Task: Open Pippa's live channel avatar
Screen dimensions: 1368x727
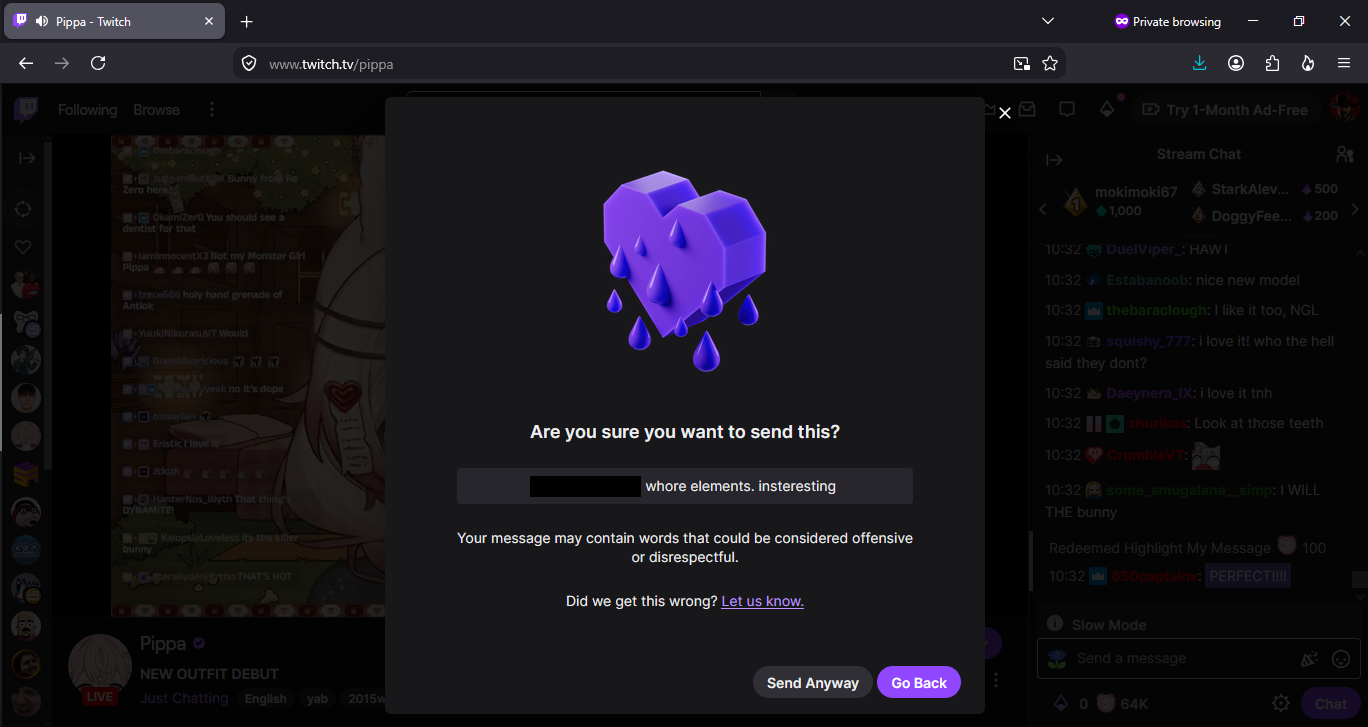Action: [99, 667]
